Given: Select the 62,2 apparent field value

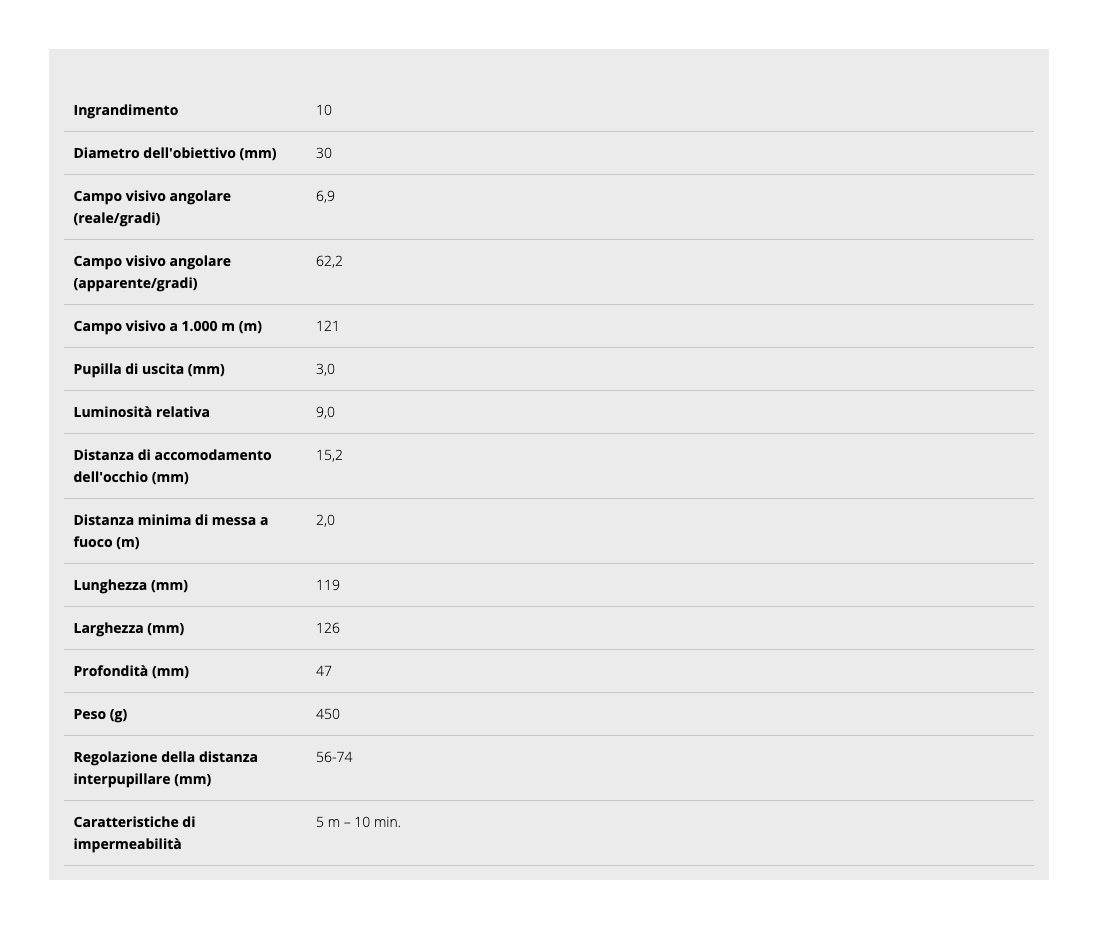Looking at the screenshot, I should (x=329, y=261).
